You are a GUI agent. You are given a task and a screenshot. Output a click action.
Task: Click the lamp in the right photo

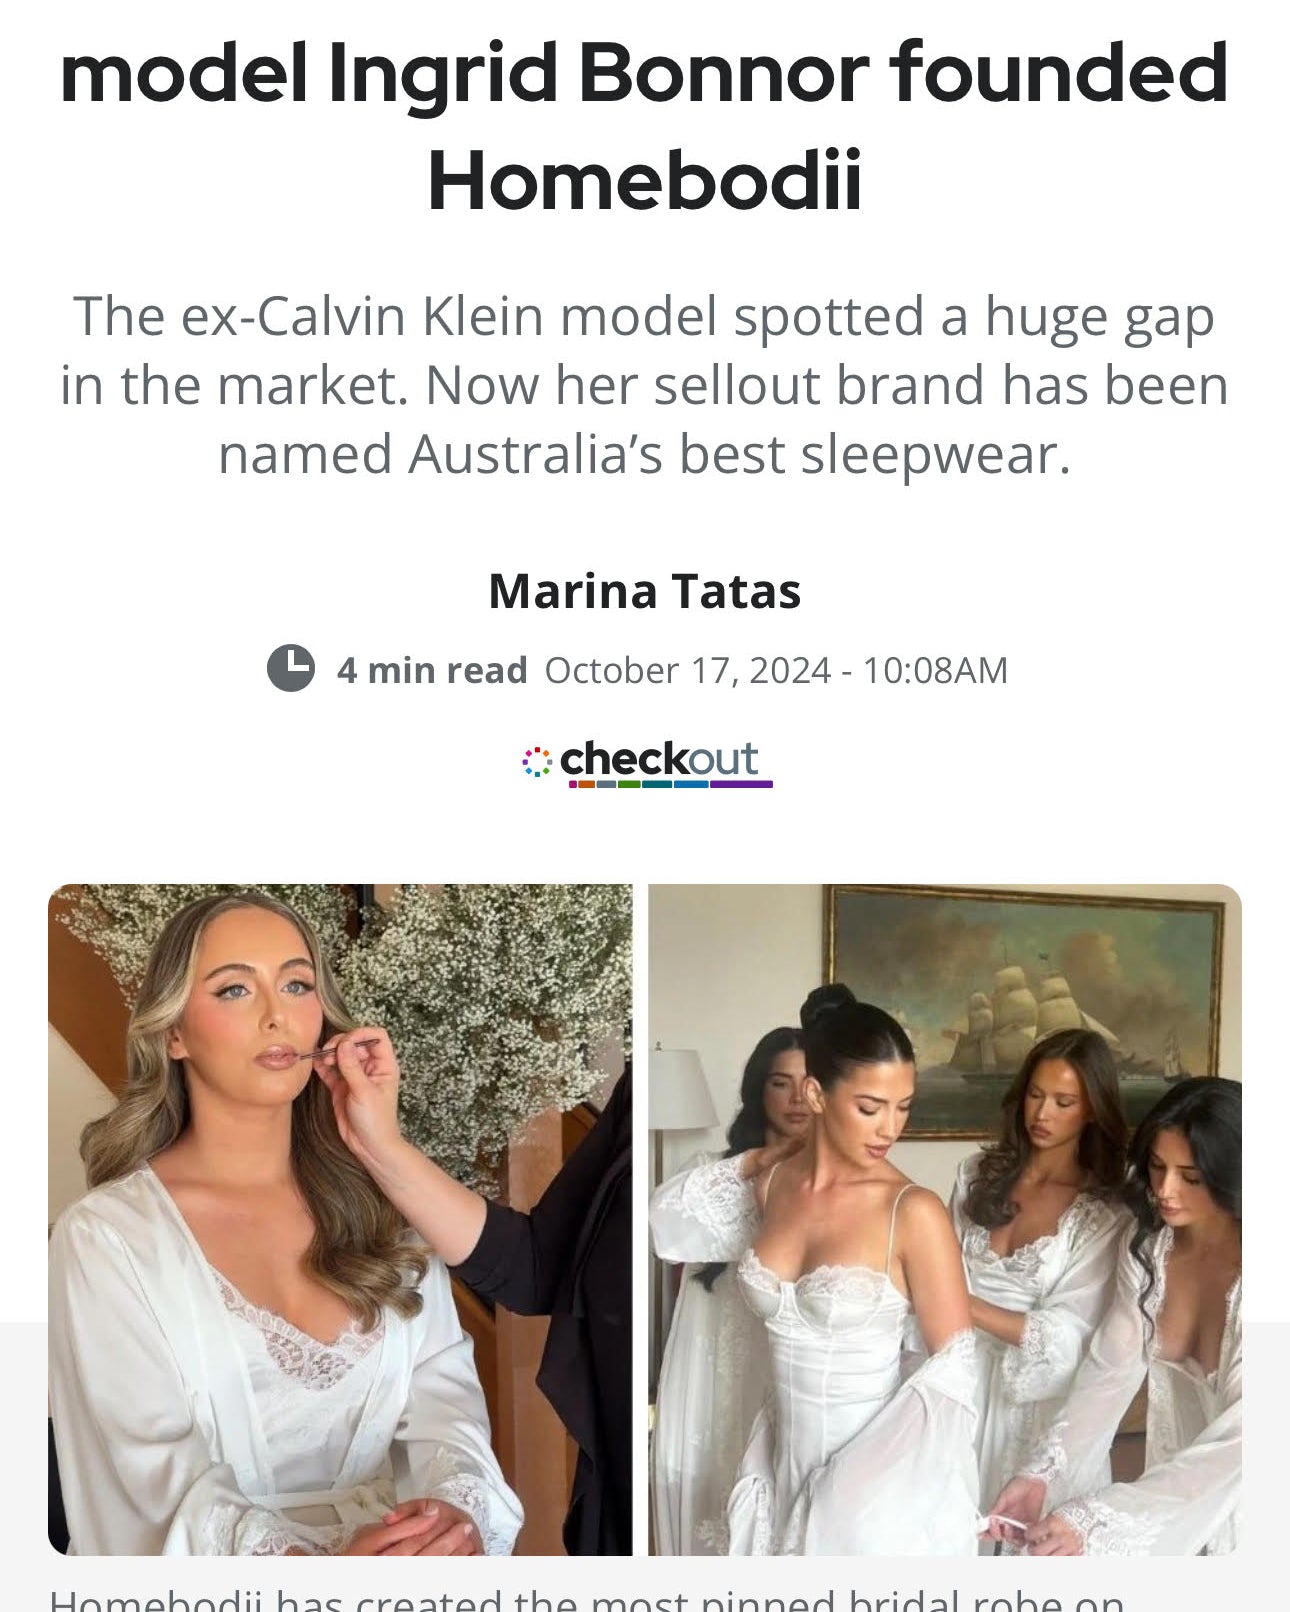point(683,1110)
